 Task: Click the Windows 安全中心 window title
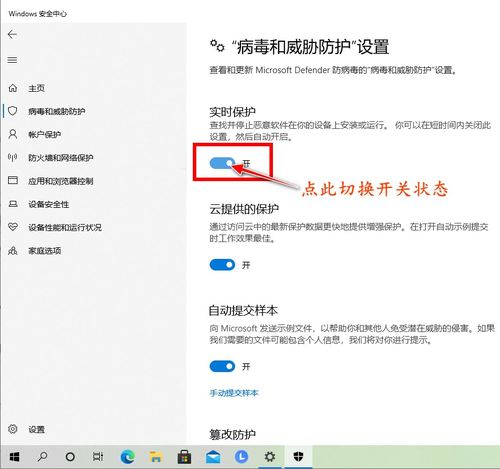(x=38, y=14)
